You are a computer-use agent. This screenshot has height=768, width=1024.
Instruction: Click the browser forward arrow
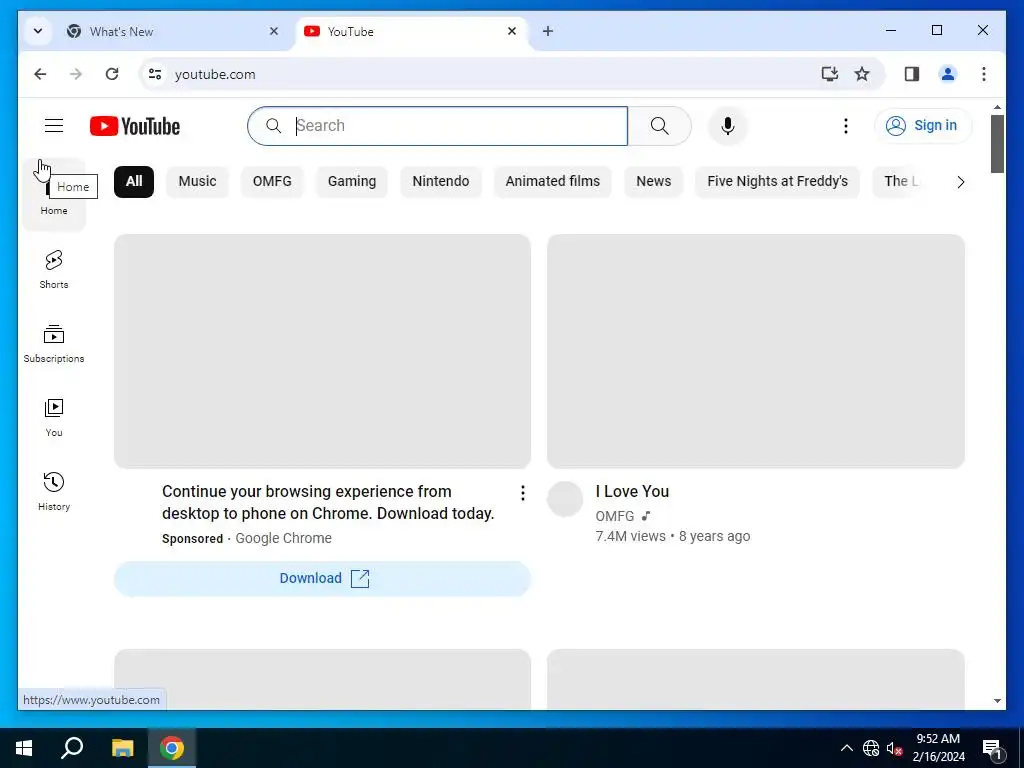76,74
